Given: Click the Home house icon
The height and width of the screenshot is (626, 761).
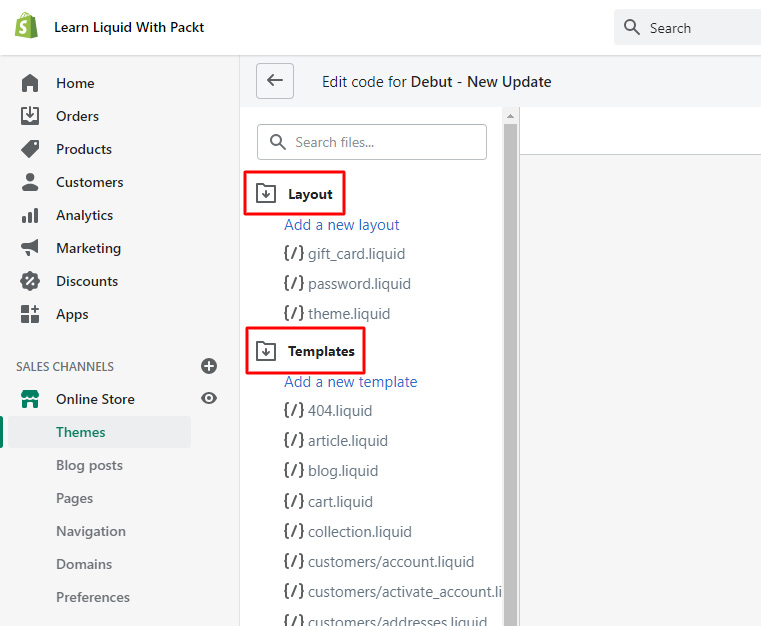Looking at the screenshot, I should click(30, 83).
